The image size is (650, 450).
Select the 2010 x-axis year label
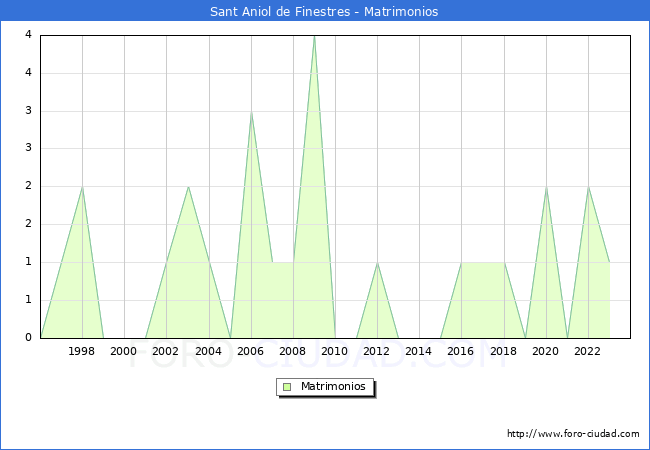coord(335,351)
